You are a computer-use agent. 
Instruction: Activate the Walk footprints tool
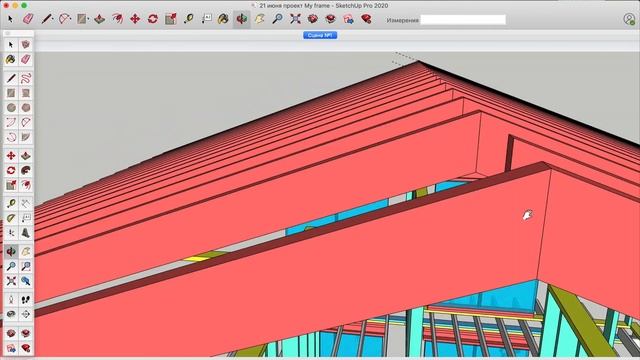[x=26, y=300]
